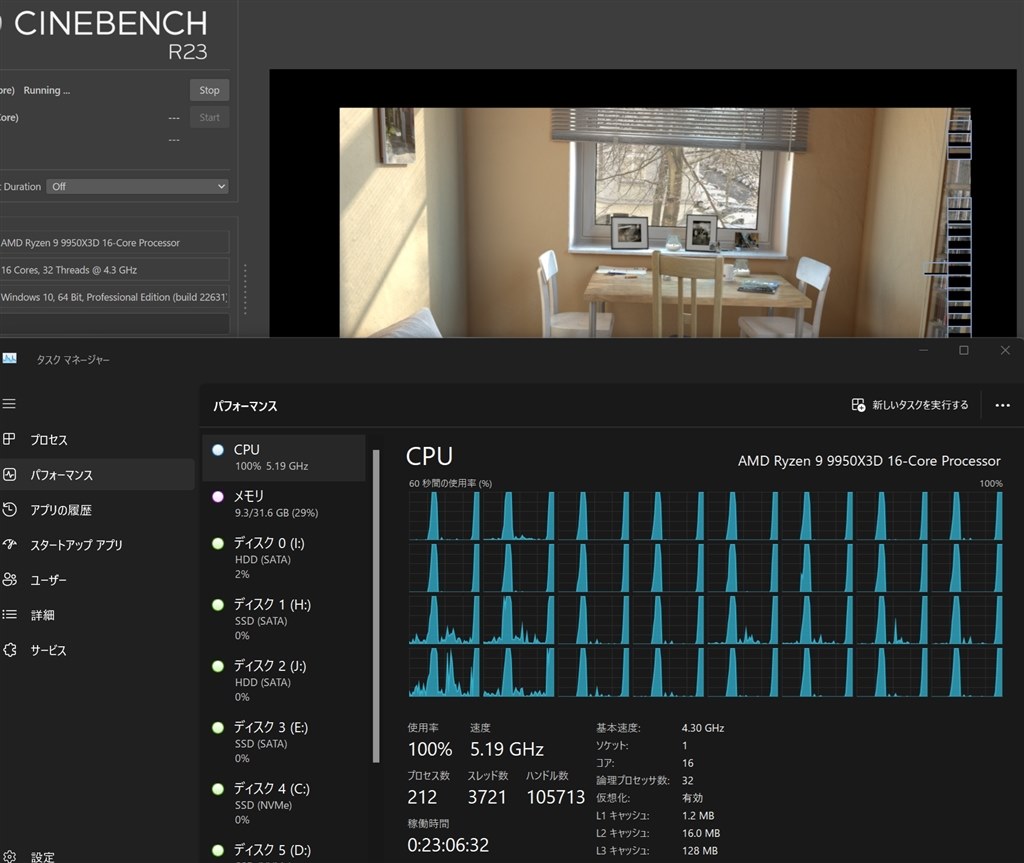The height and width of the screenshot is (863, 1024).
Task: Stop the running Cinebench multi-core test
Action: 209,90
